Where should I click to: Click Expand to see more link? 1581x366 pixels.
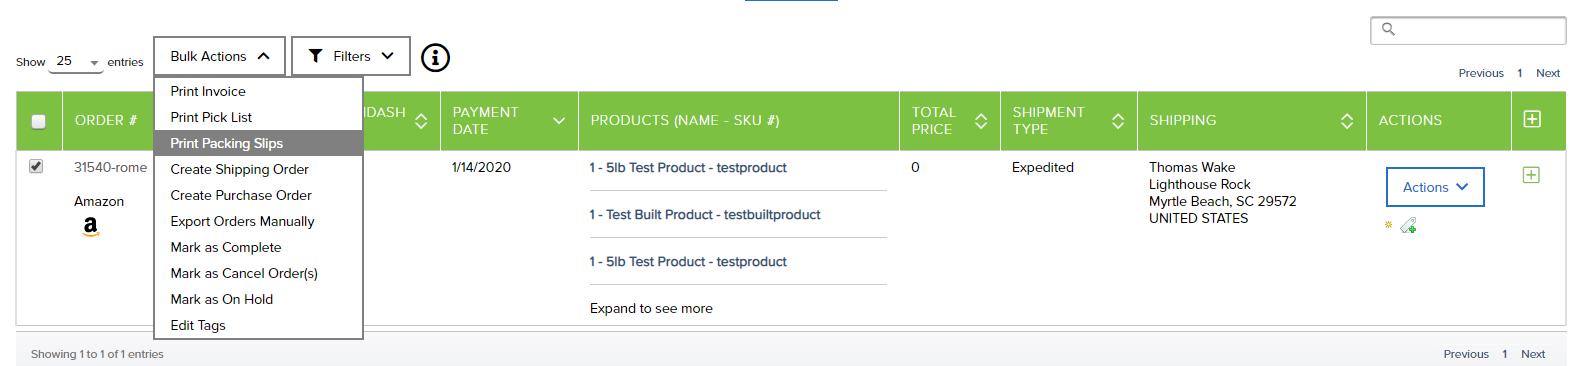(651, 308)
